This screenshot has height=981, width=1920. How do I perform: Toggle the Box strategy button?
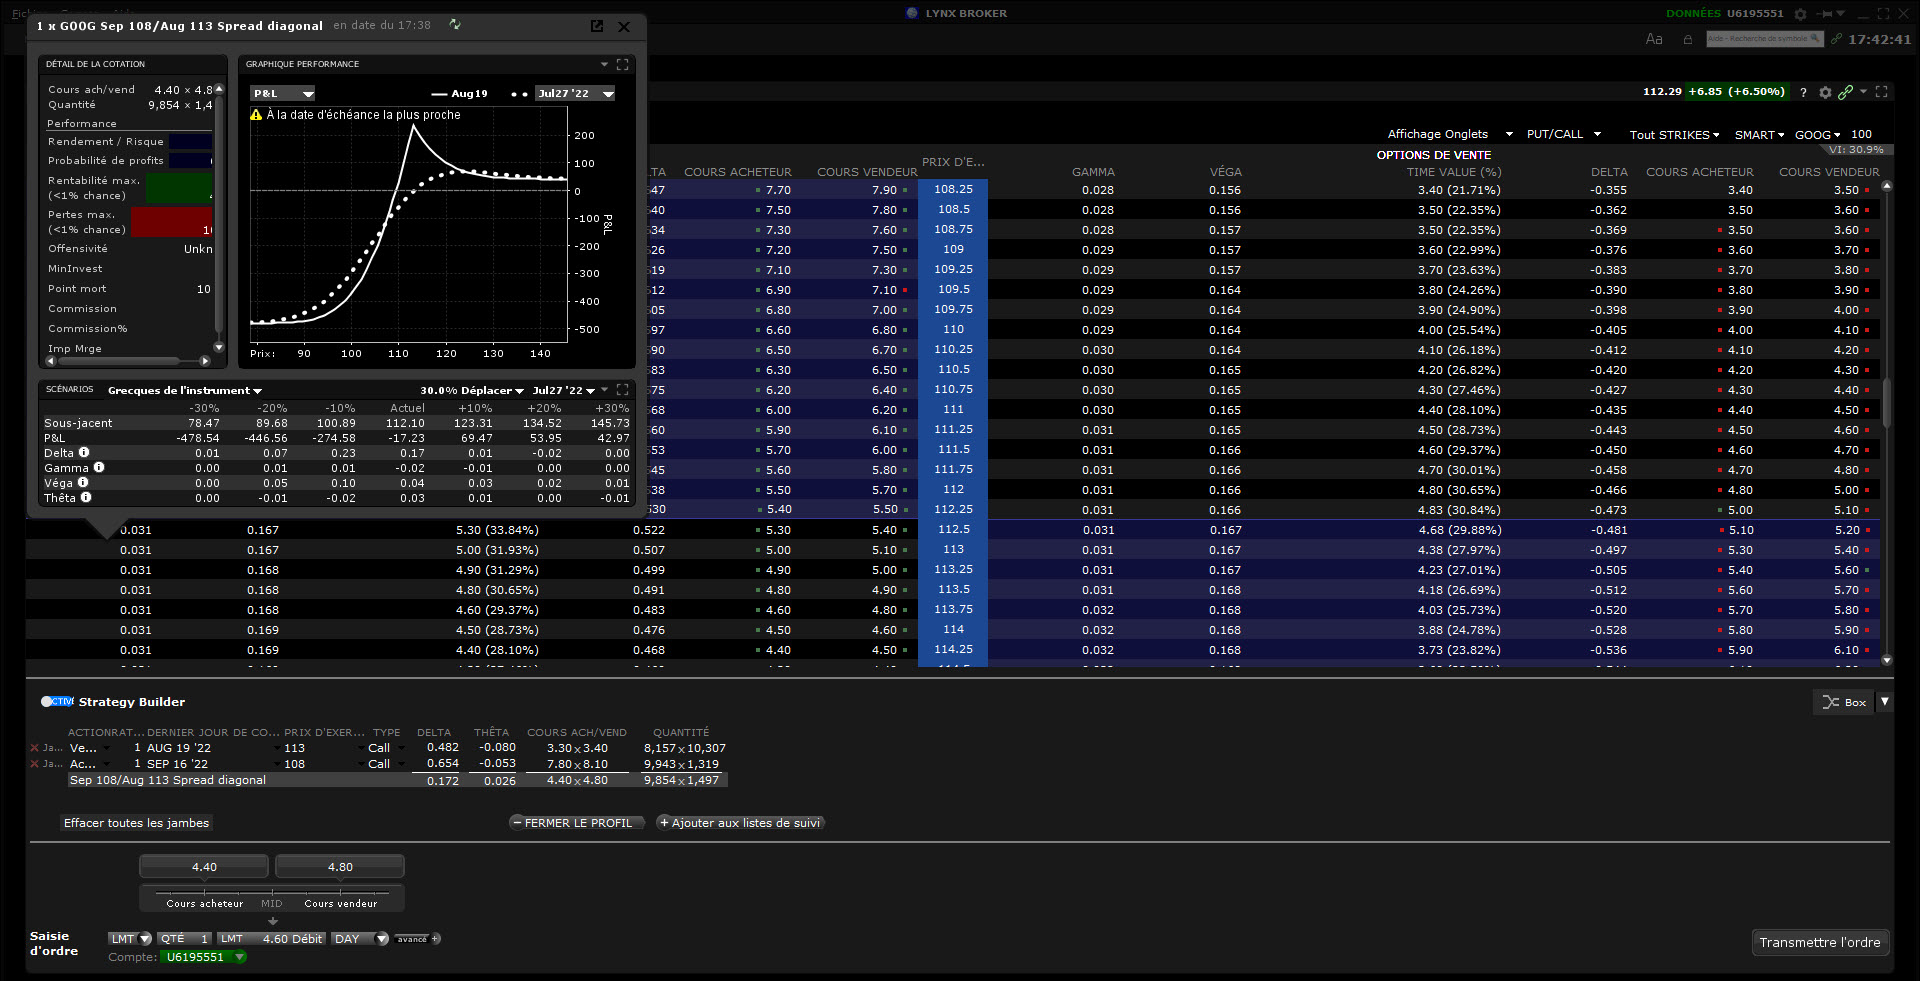[1844, 702]
